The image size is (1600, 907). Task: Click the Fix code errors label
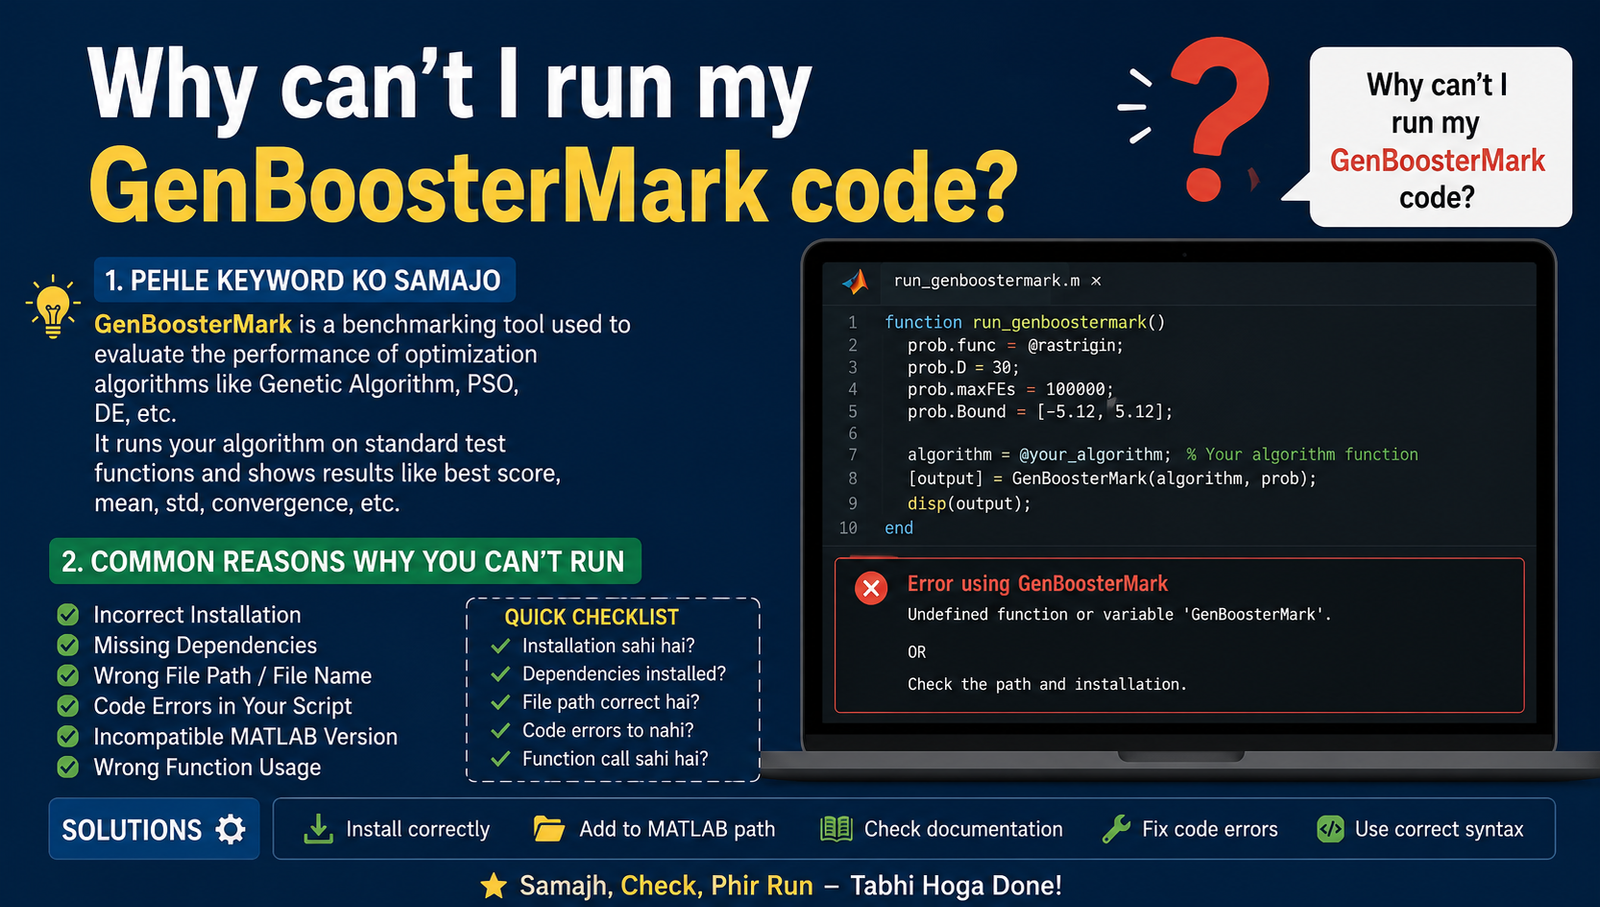1210,829
